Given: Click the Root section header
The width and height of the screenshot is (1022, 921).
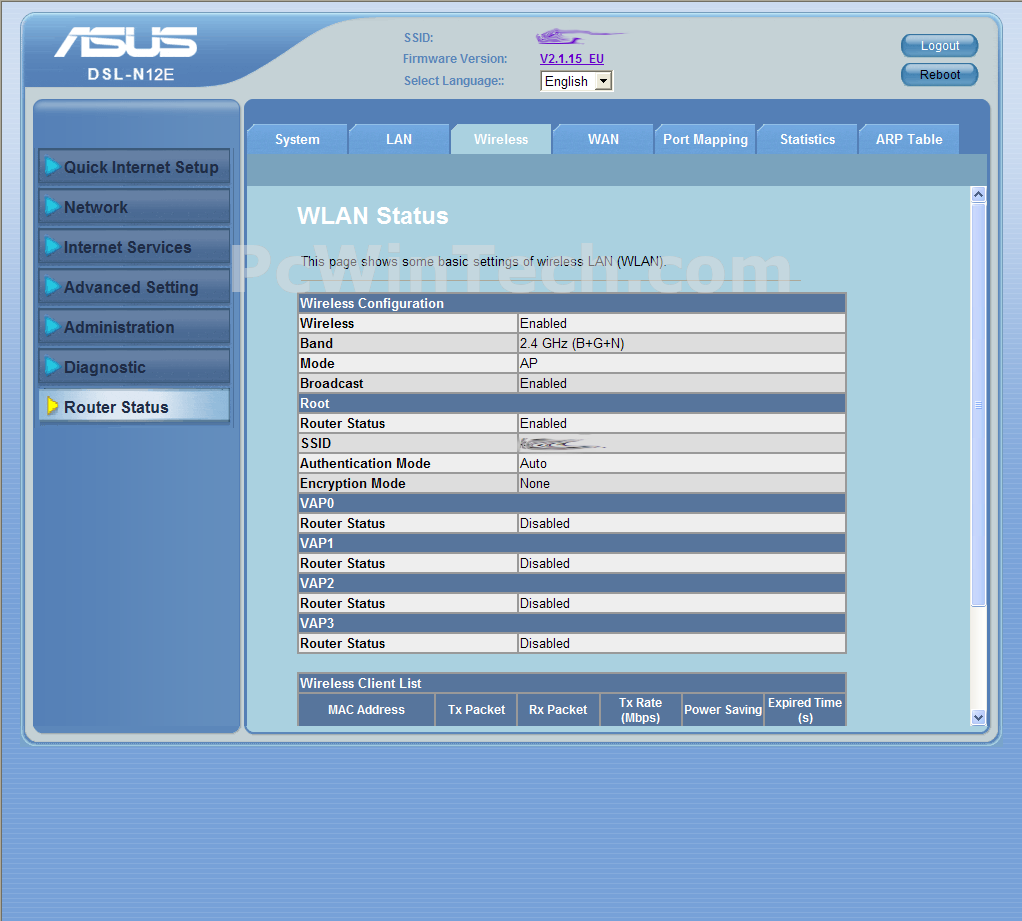Looking at the screenshot, I should pyautogui.click(x=572, y=403).
